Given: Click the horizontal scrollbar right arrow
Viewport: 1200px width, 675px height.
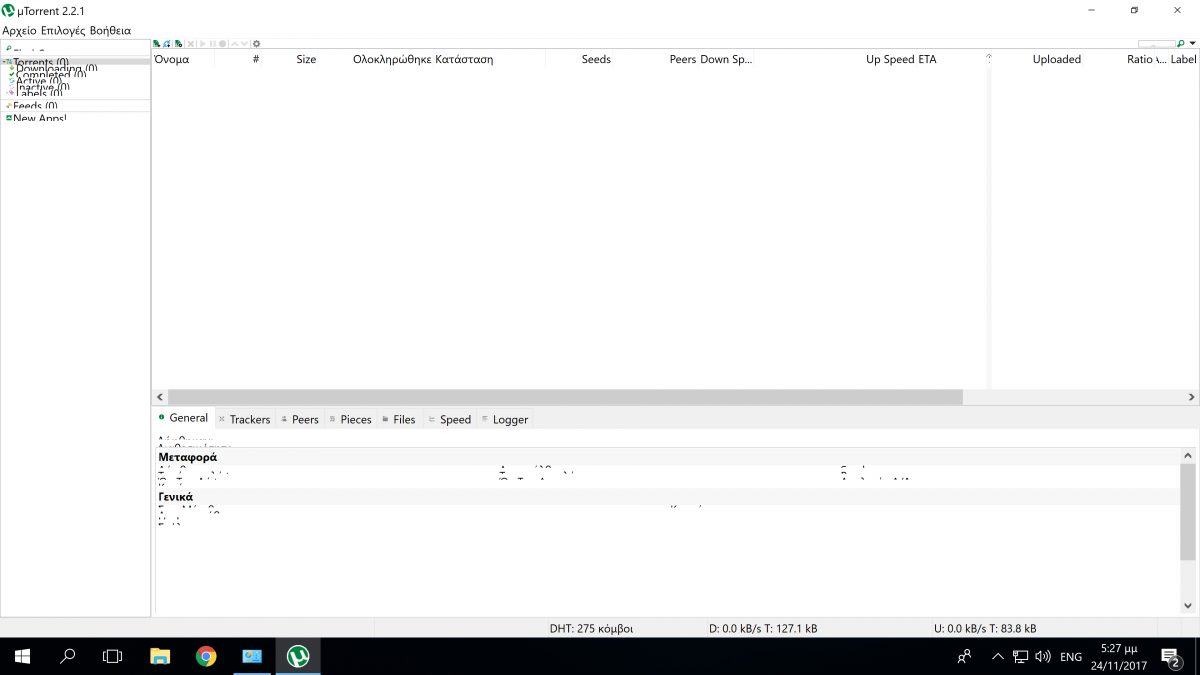Looking at the screenshot, I should pyautogui.click(x=1190, y=397).
